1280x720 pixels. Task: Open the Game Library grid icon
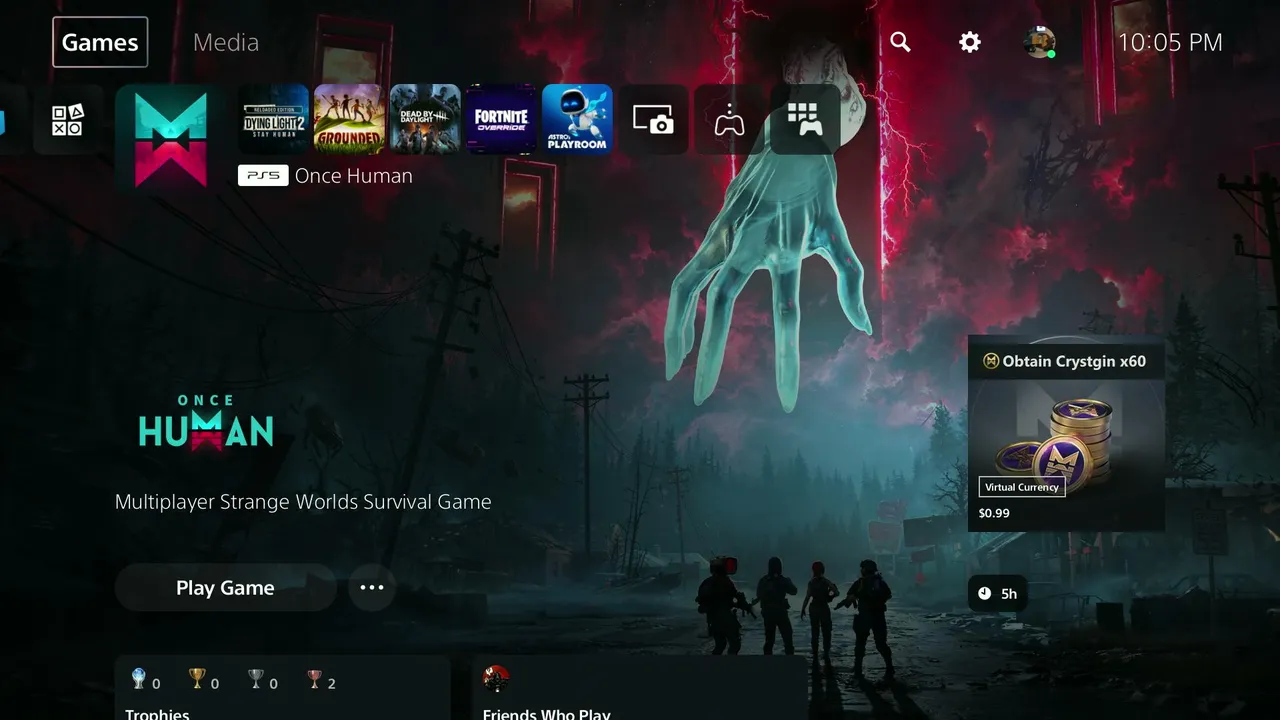[x=805, y=119]
